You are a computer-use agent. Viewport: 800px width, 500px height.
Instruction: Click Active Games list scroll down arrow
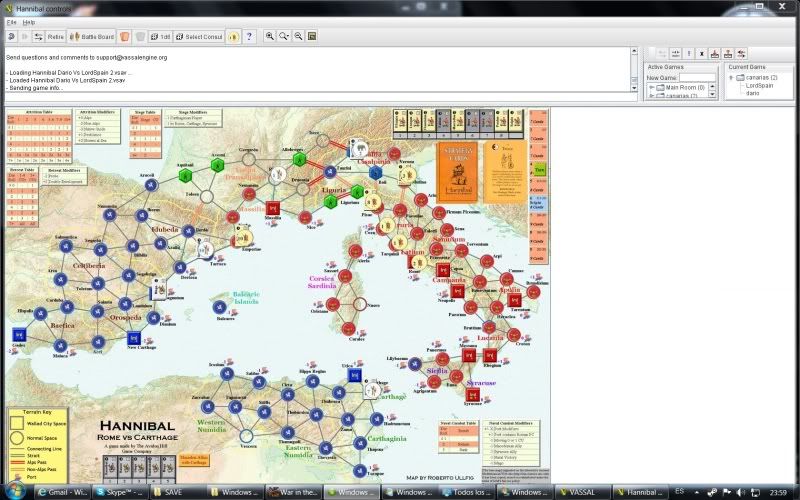[713, 95]
